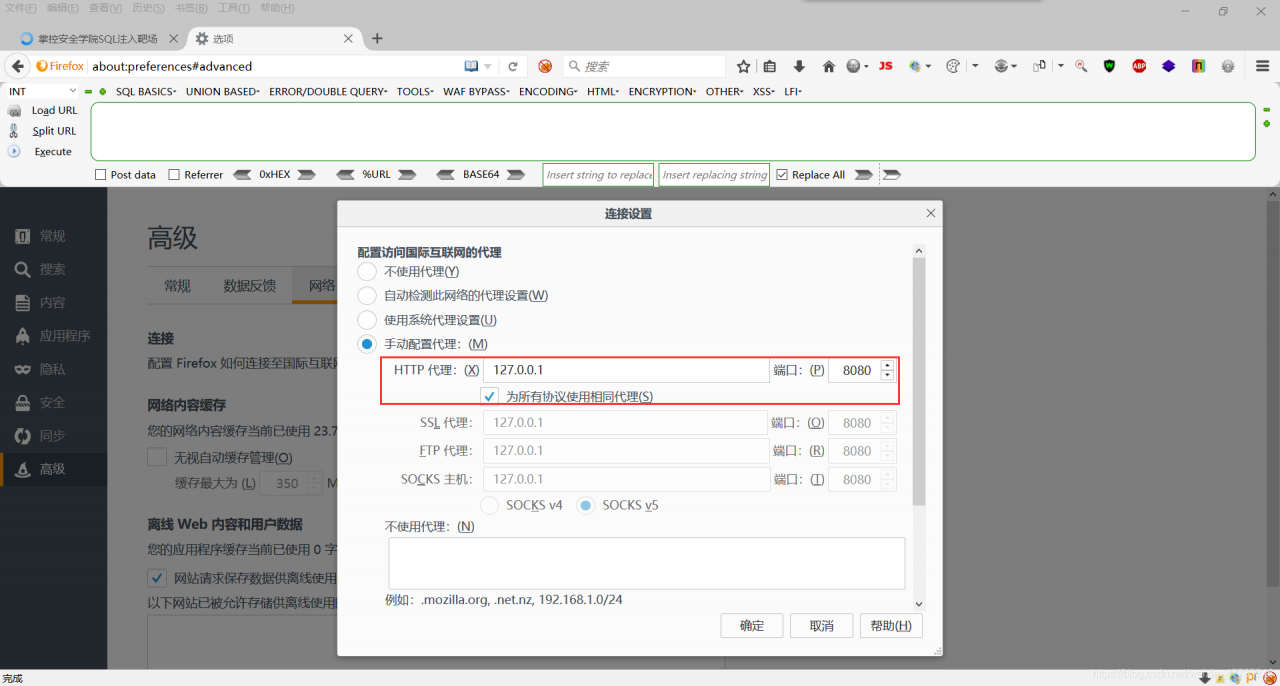This screenshot has height=686, width=1280.
Task: Expand the ENCODING dropdown in HackBar
Action: pos(547,91)
